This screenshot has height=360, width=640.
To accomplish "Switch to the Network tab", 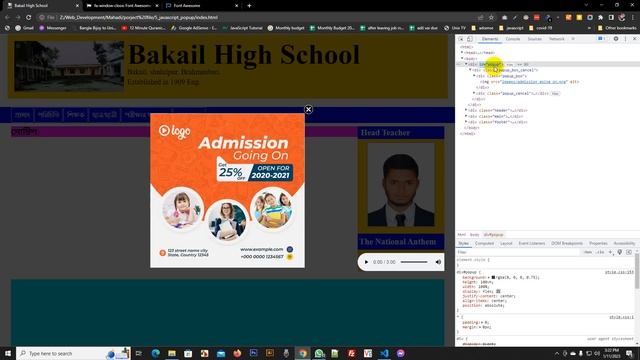I will (556, 39).
